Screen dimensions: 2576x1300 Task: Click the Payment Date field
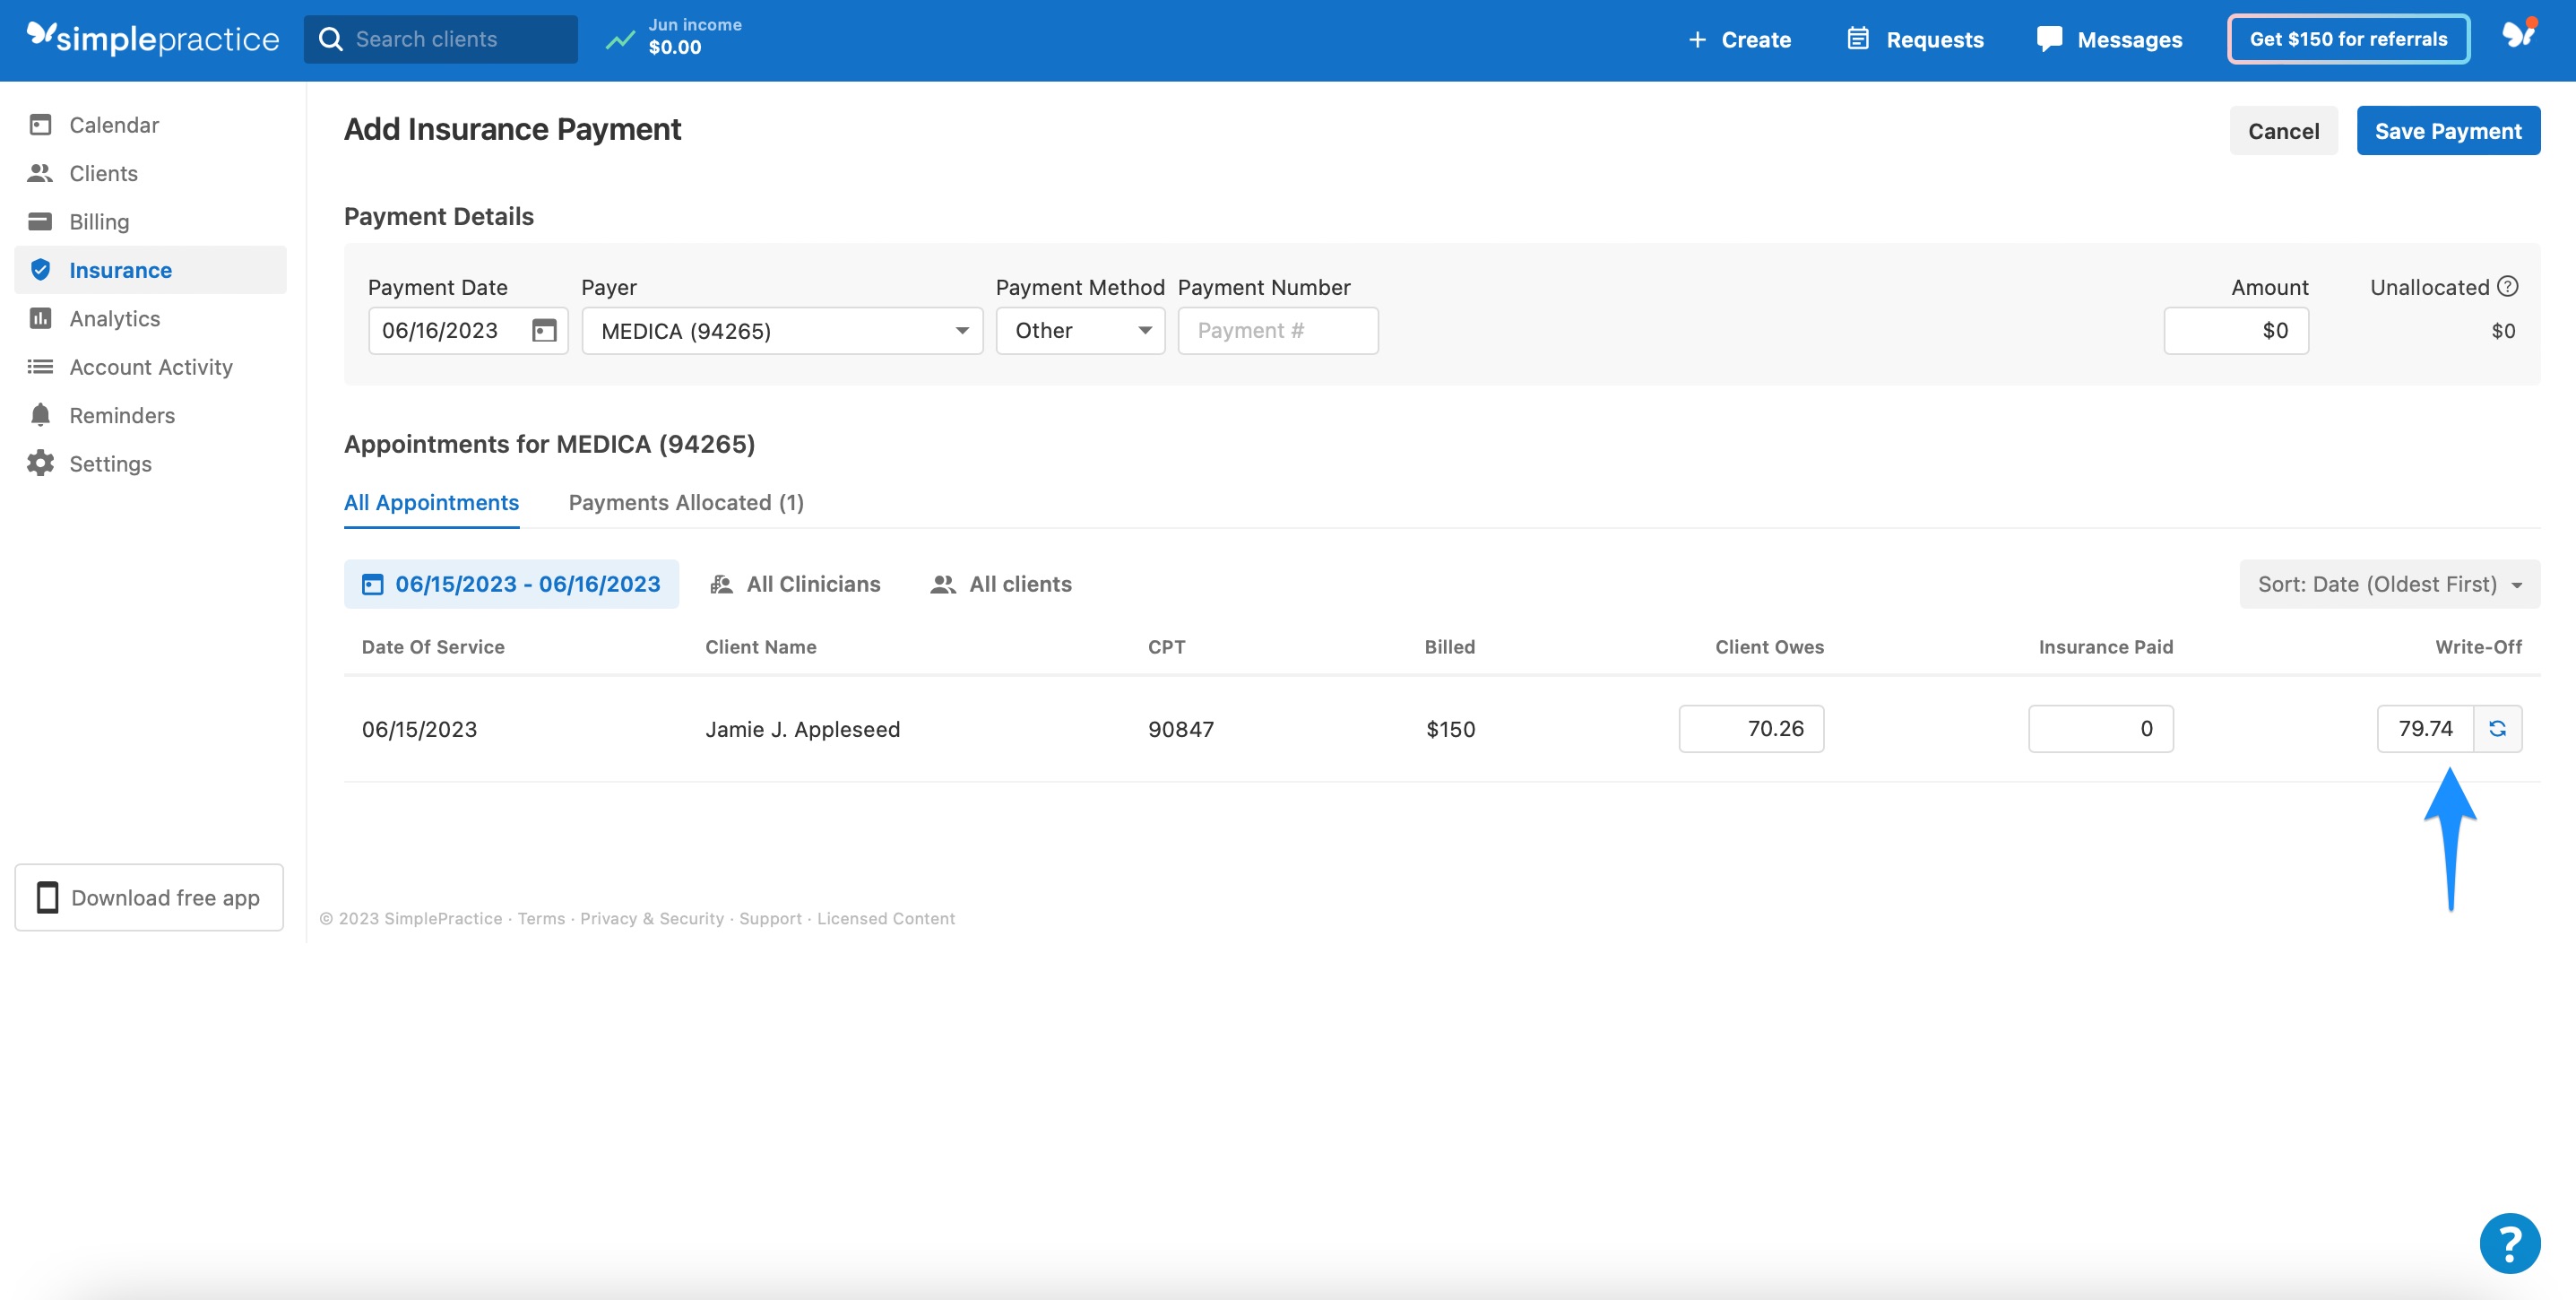coord(467,331)
